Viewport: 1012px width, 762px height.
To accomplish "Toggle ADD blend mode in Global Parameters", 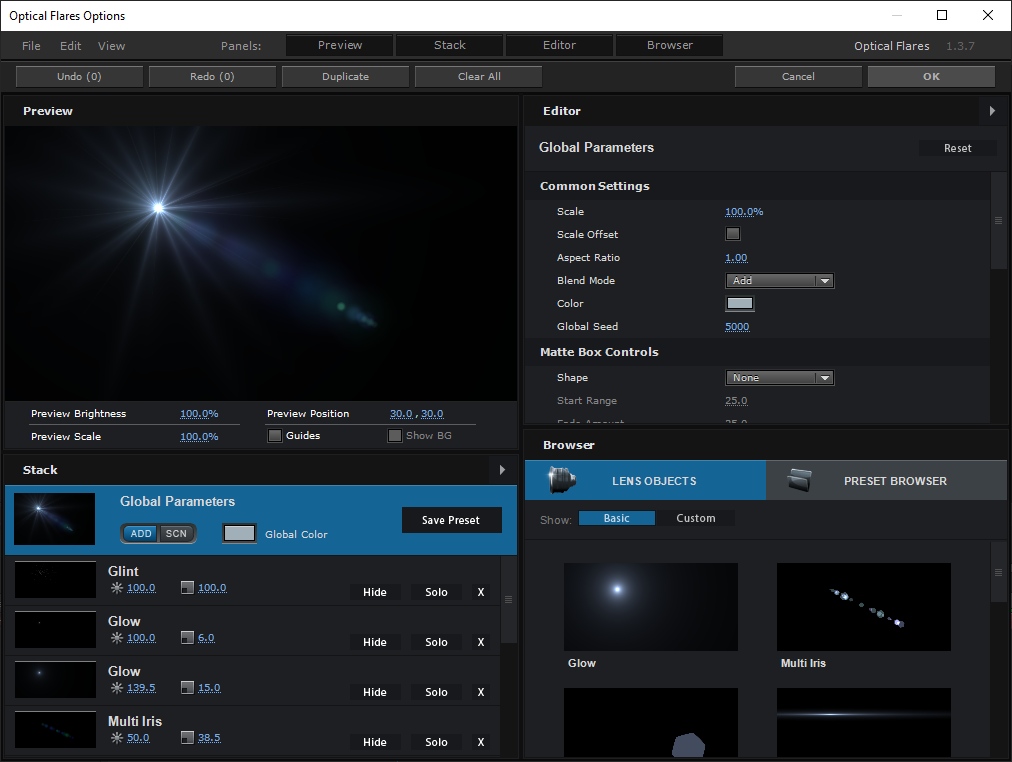I will (x=141, y=534).
